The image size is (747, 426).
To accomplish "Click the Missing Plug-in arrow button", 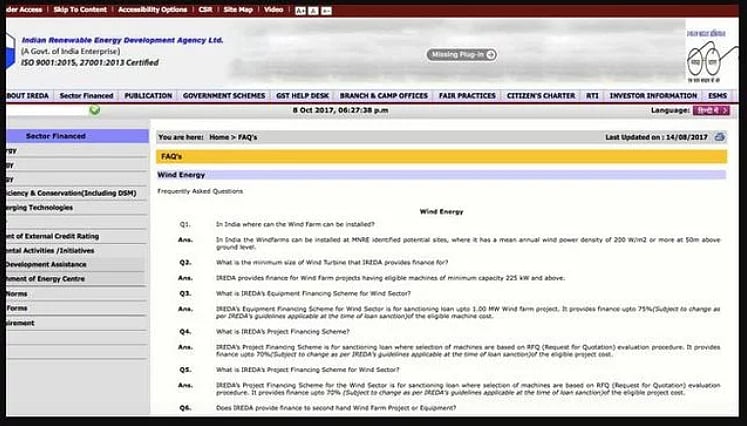I will point(461,55).
